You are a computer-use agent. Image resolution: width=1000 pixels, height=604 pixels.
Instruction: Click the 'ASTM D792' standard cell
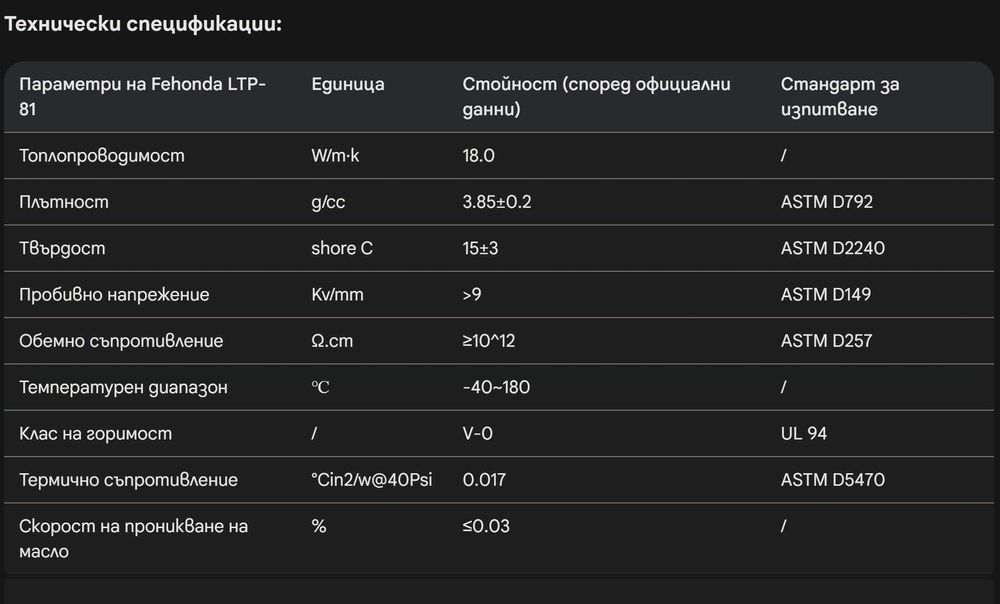pyautogui.click(x=826, y=202)
